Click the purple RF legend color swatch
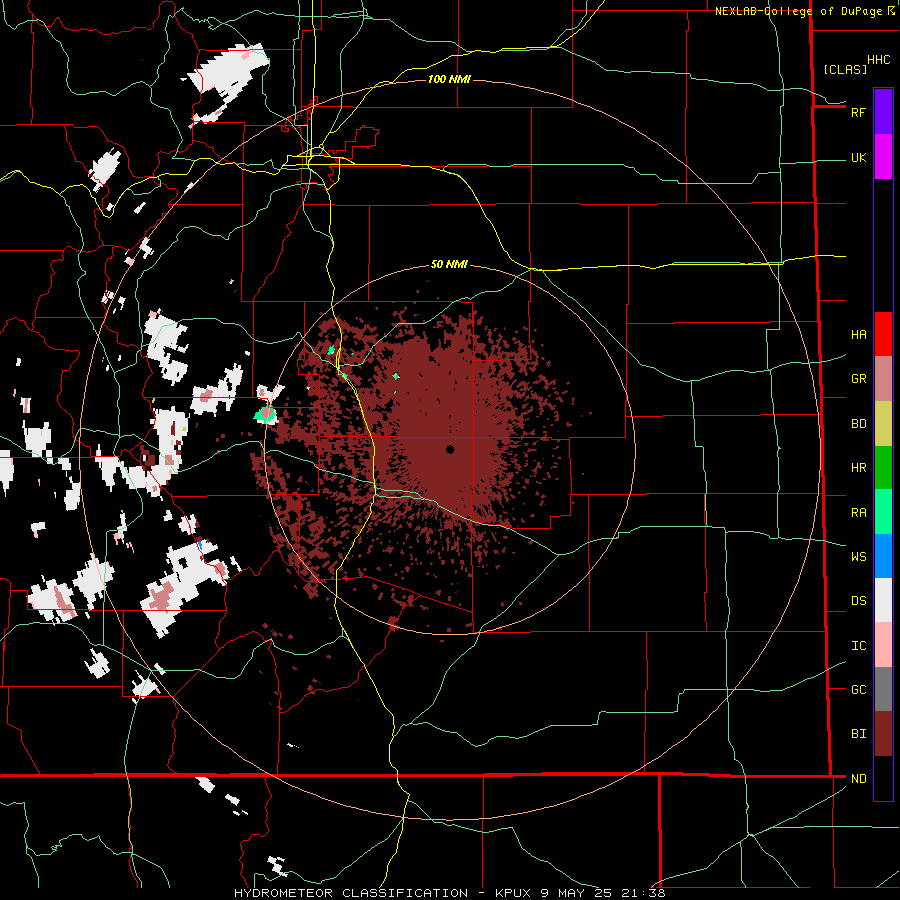 883,112
